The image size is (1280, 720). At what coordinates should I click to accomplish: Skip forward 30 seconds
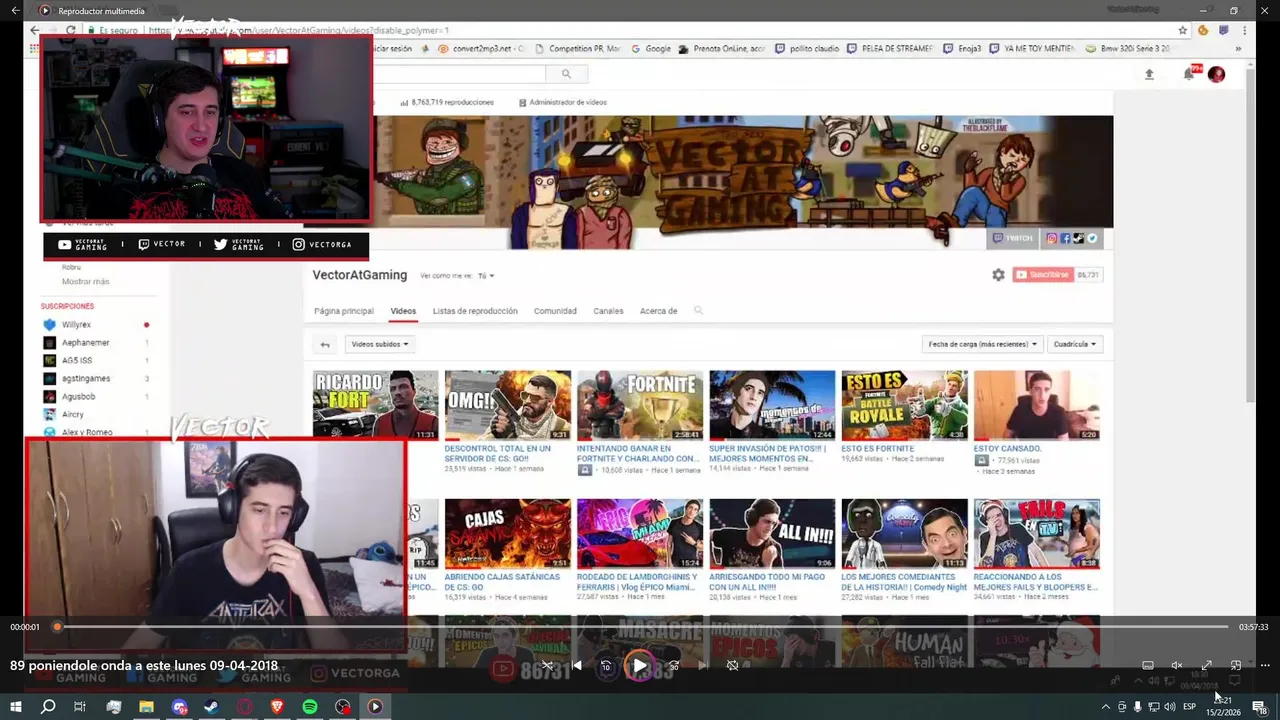pyautogui.click(x=674, y=665)
